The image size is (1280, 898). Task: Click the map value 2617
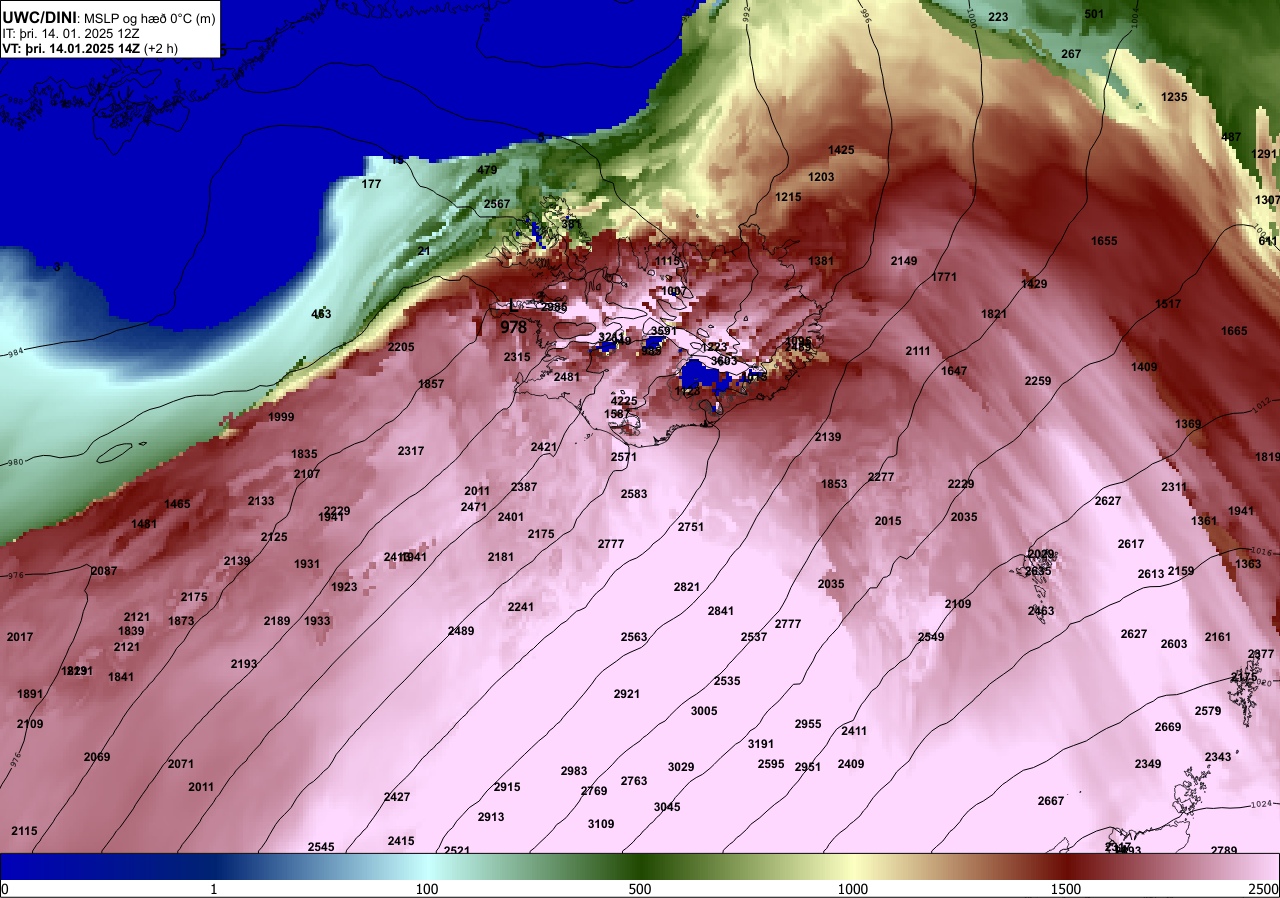1131,544
